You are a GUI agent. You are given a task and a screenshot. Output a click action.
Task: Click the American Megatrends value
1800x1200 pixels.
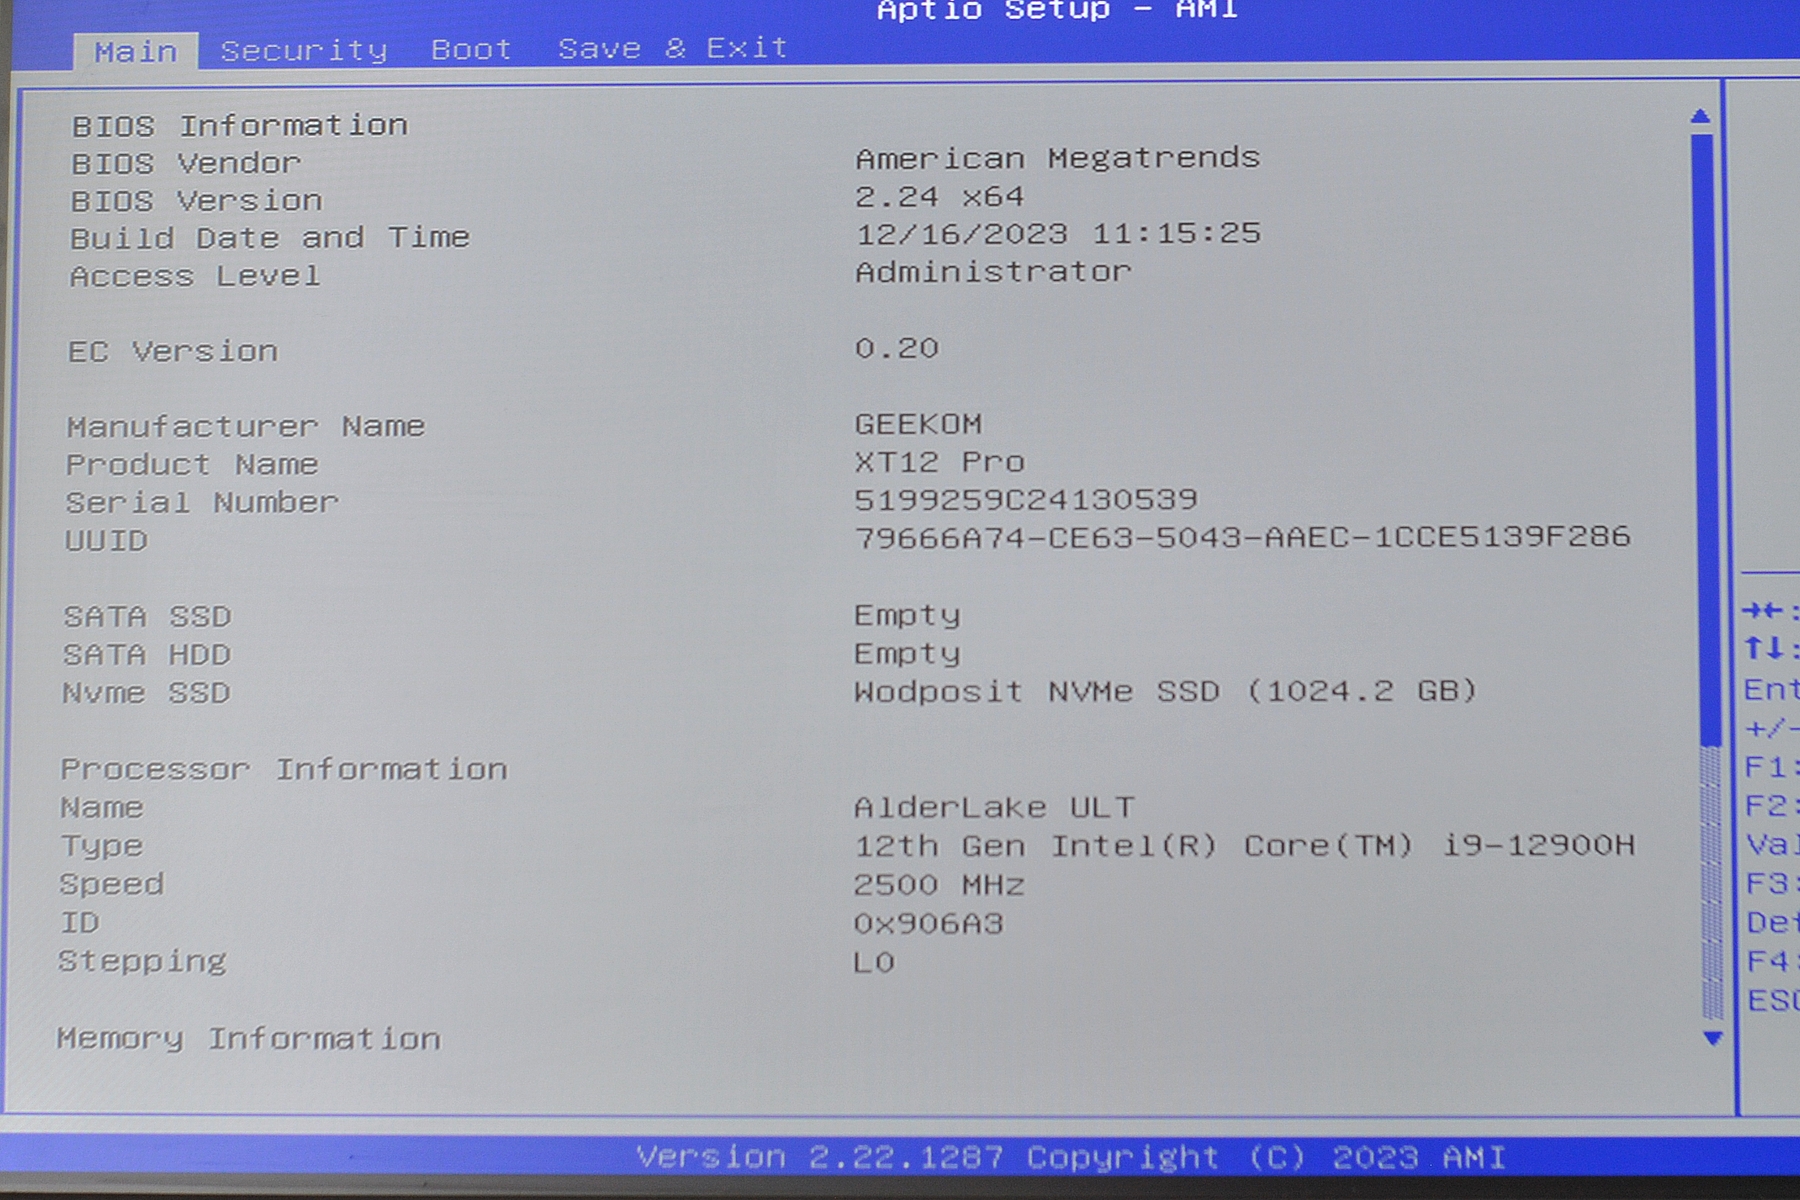point(1057,158)
